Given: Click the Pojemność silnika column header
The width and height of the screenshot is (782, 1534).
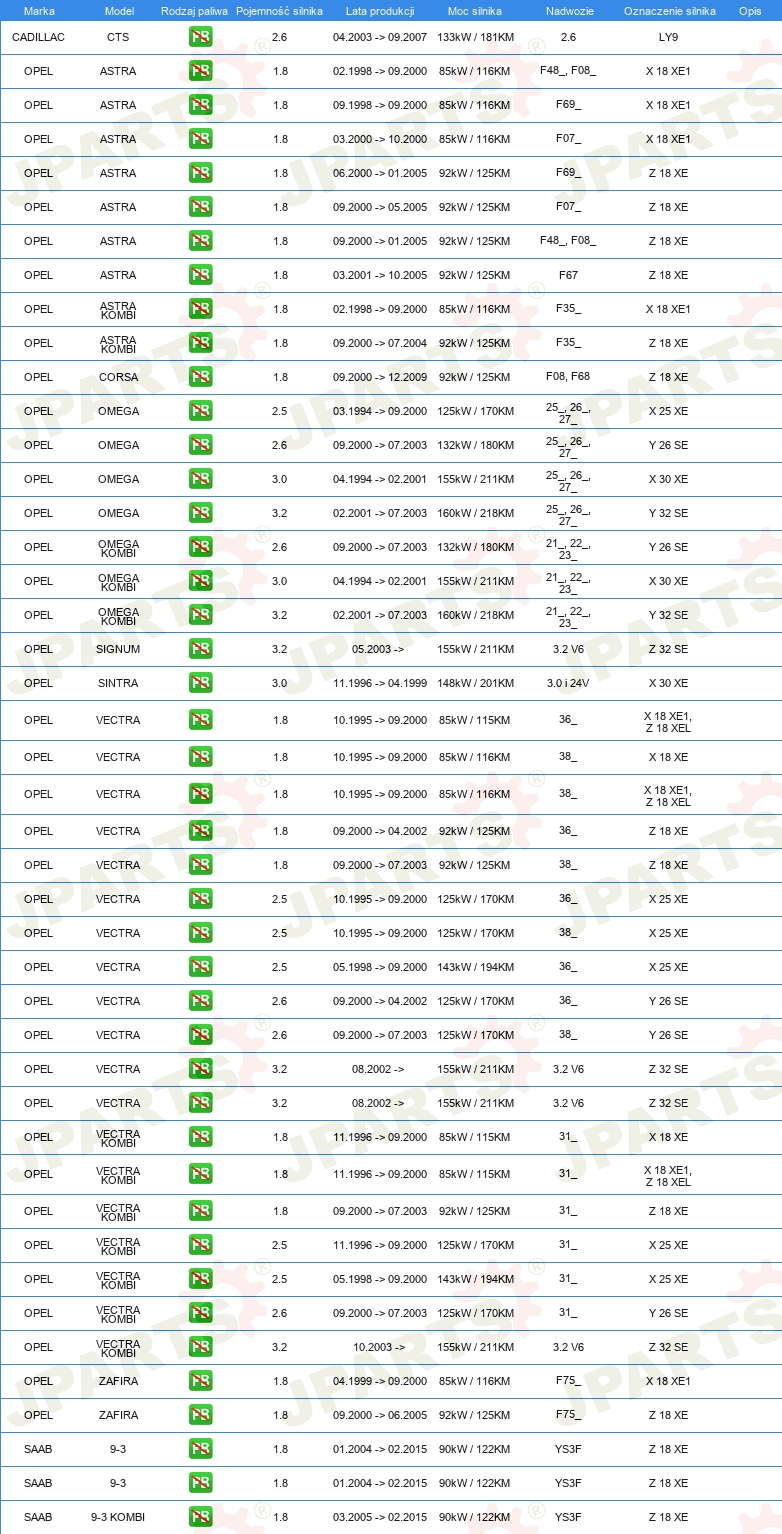Looking at the screenshot, I should [x=279, y=10].
